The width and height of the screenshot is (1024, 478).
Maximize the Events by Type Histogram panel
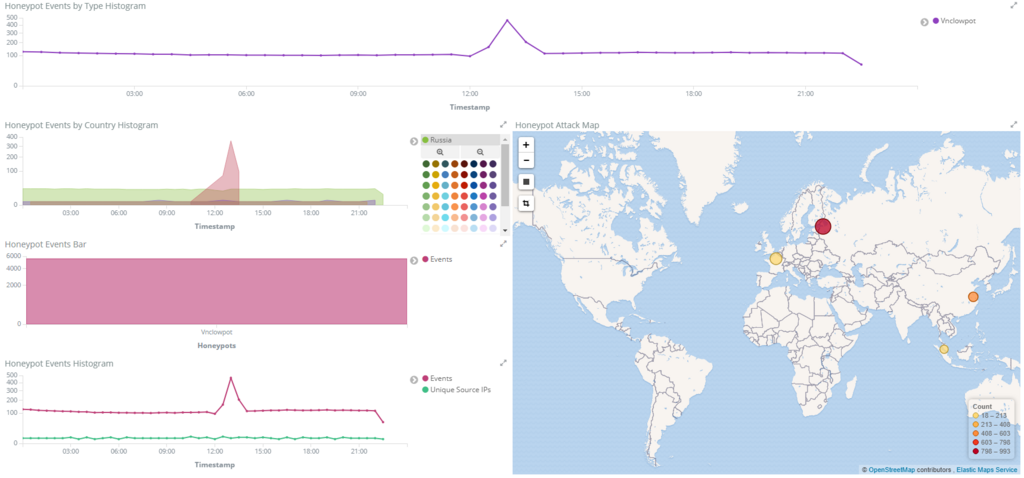[1014, 5]
